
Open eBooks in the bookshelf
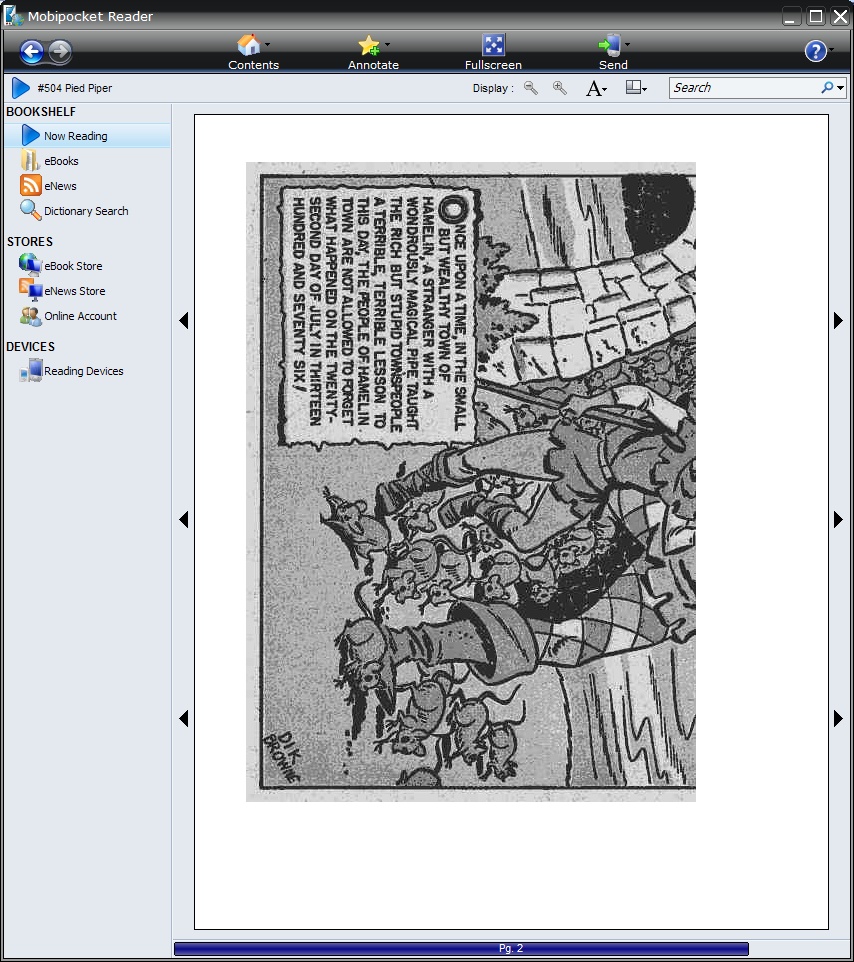pyautogui.click(x=61, y=161)
